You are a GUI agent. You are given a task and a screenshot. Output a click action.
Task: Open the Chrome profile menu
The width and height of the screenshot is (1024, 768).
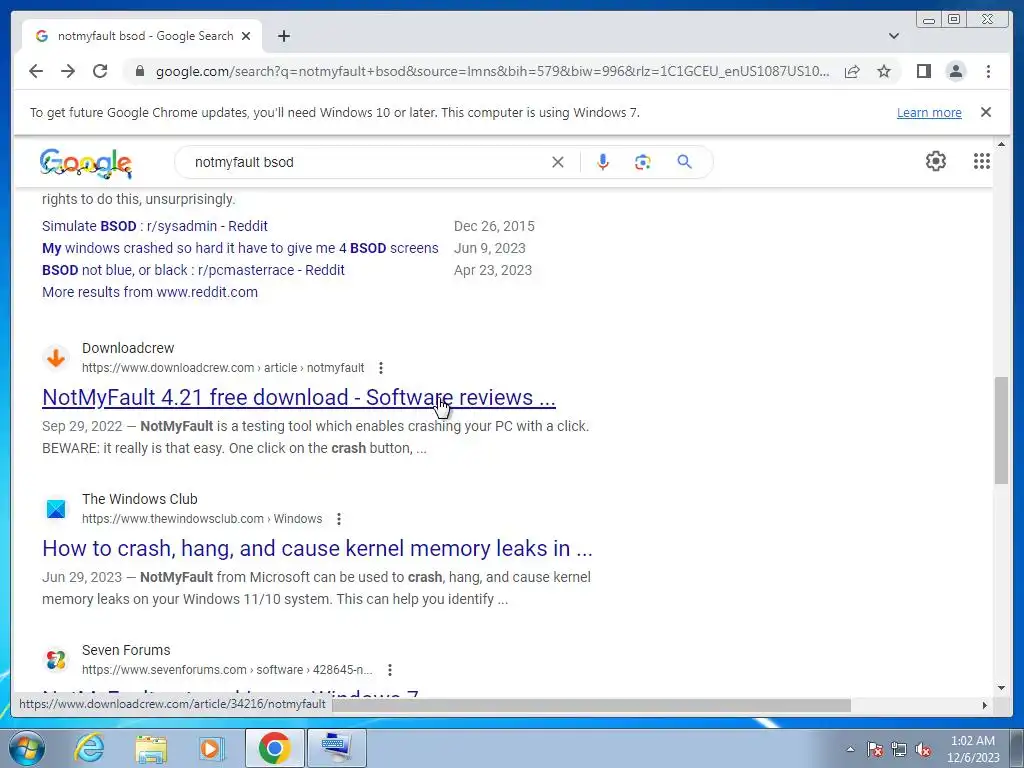pyautogui.click(x=955, y=71)
